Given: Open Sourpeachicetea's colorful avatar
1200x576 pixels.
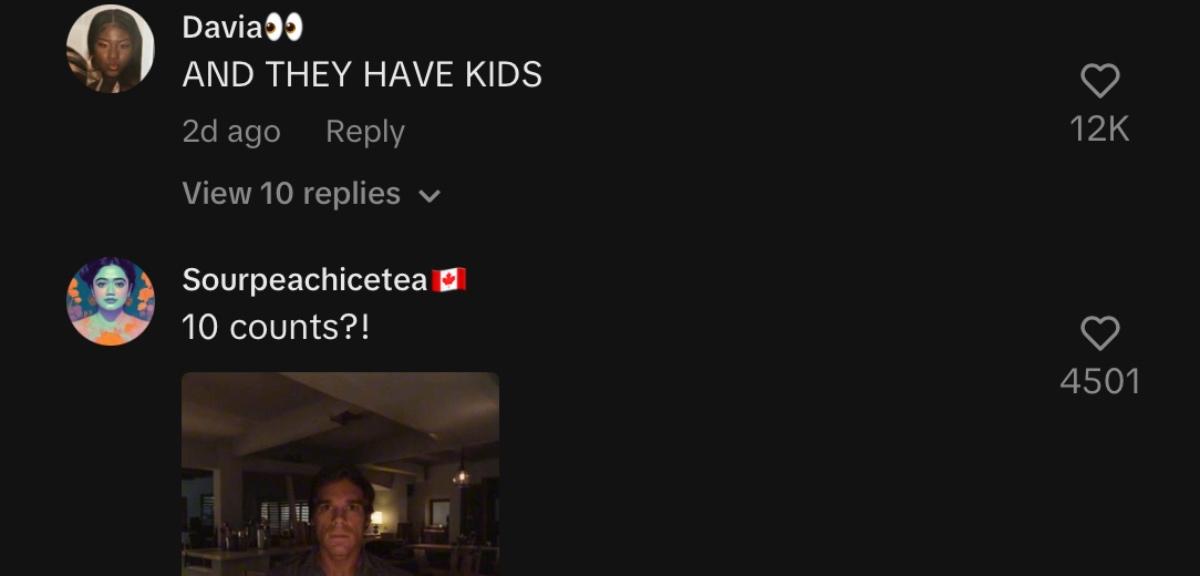Looking at the screenshot, I should click(x=110, y=301).
